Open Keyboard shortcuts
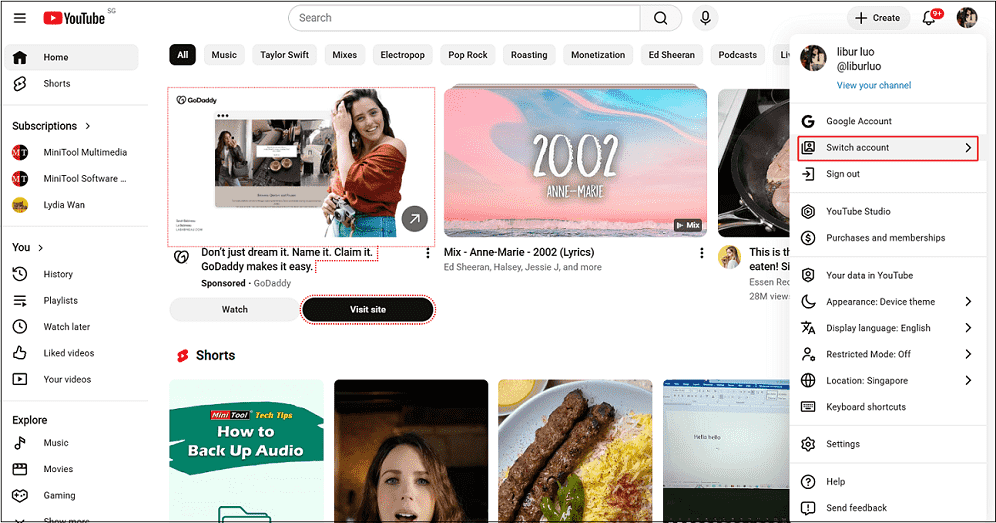 (888, 407)
